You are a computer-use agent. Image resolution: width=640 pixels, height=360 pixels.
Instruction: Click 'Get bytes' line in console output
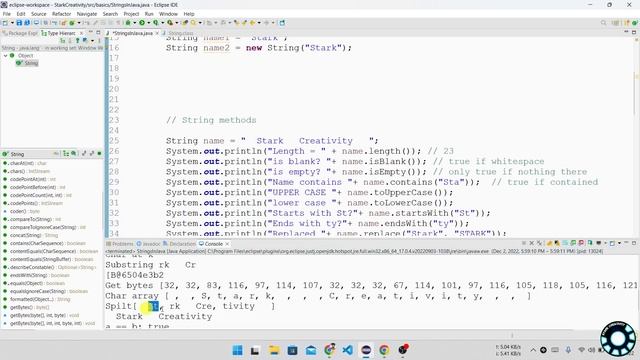[x=371, y=285]
